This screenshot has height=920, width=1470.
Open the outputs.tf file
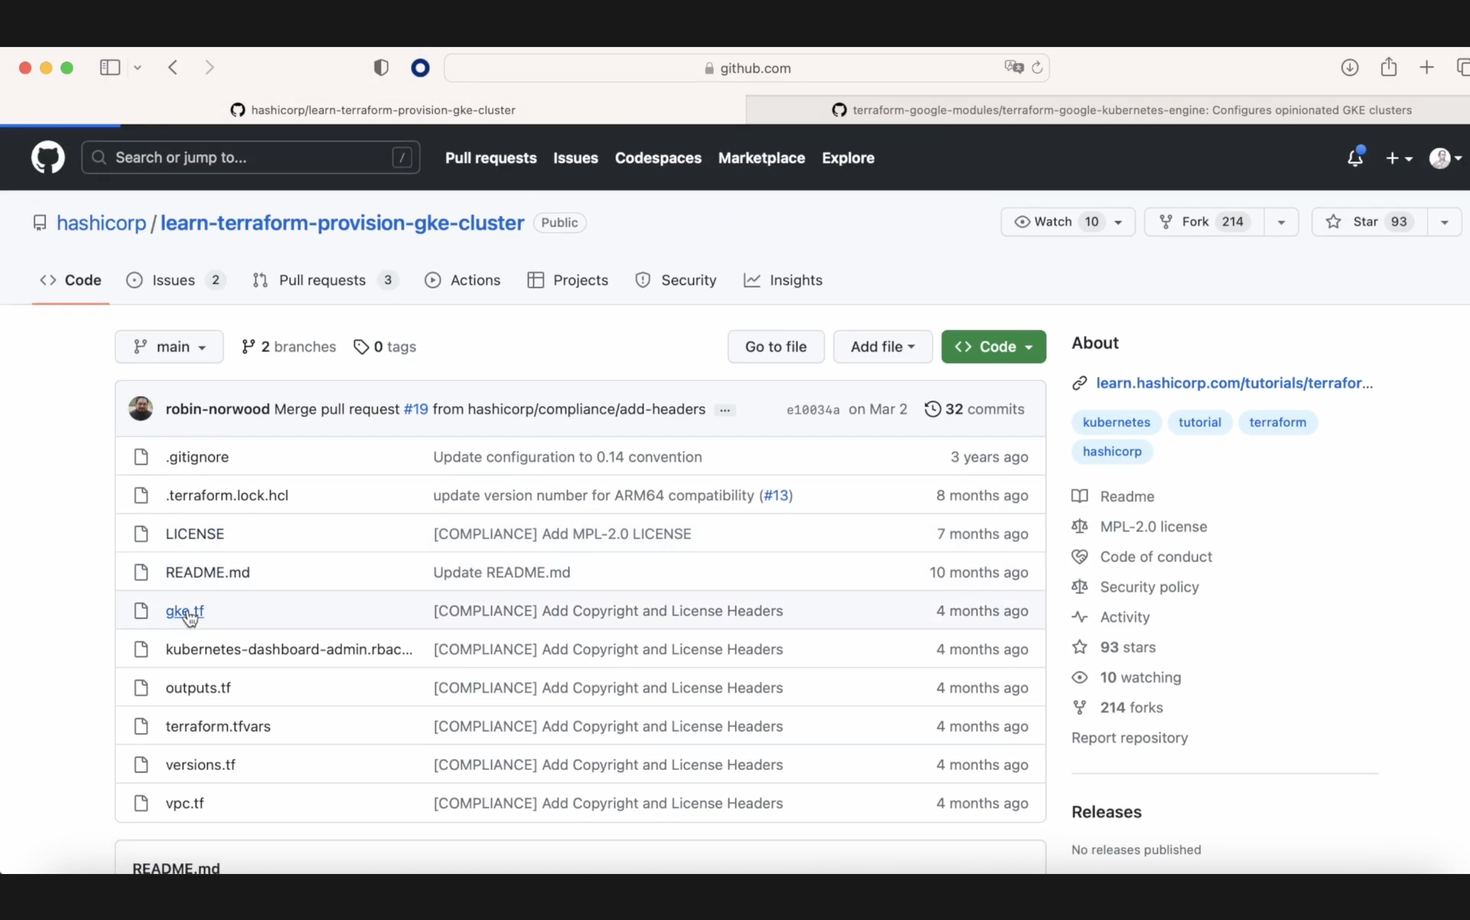coord(198,688)
